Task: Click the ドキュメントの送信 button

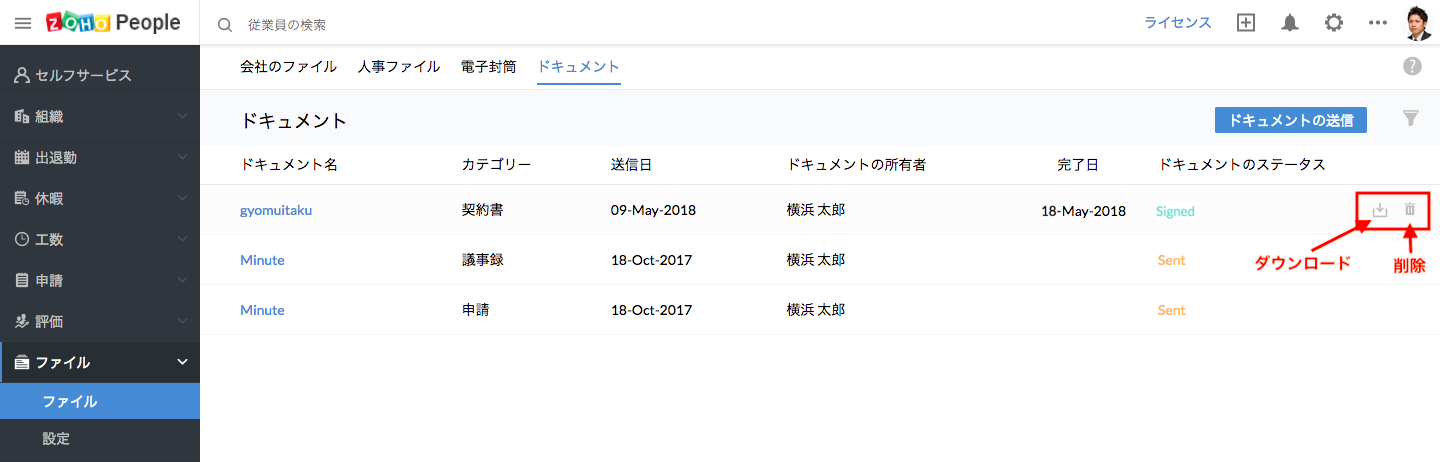Action: [1291, 120]
